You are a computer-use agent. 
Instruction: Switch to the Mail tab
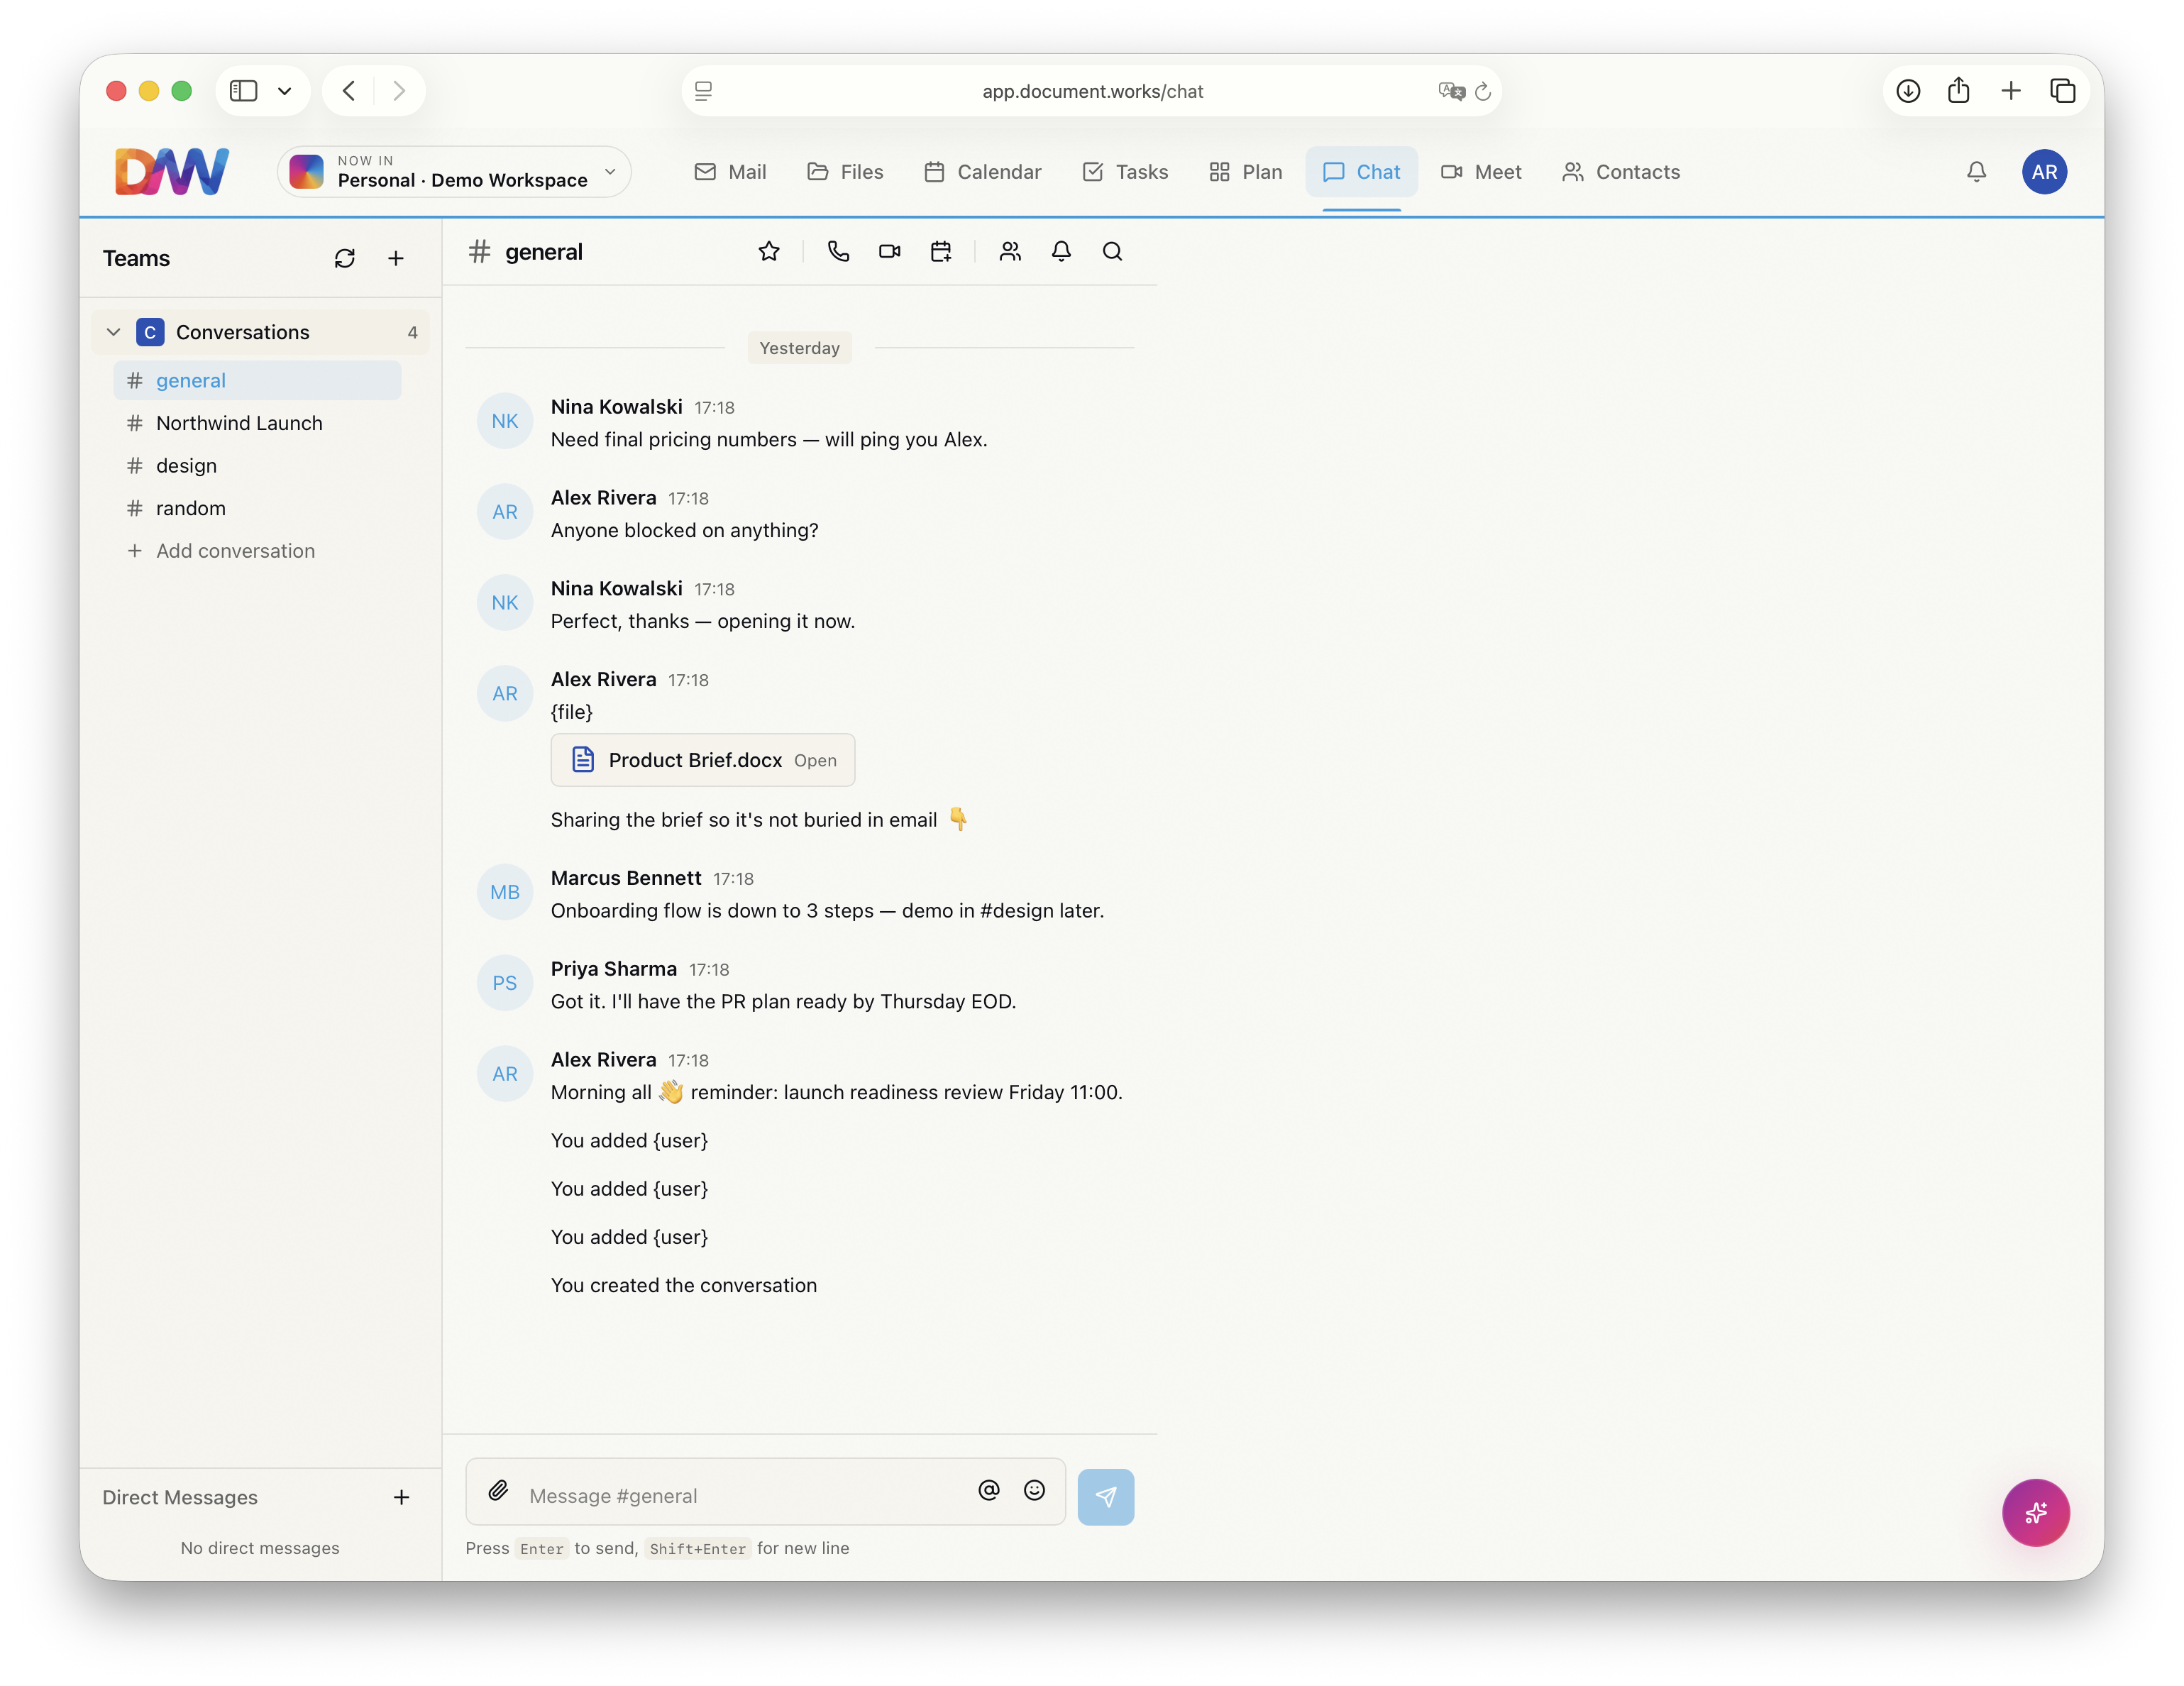730,172
